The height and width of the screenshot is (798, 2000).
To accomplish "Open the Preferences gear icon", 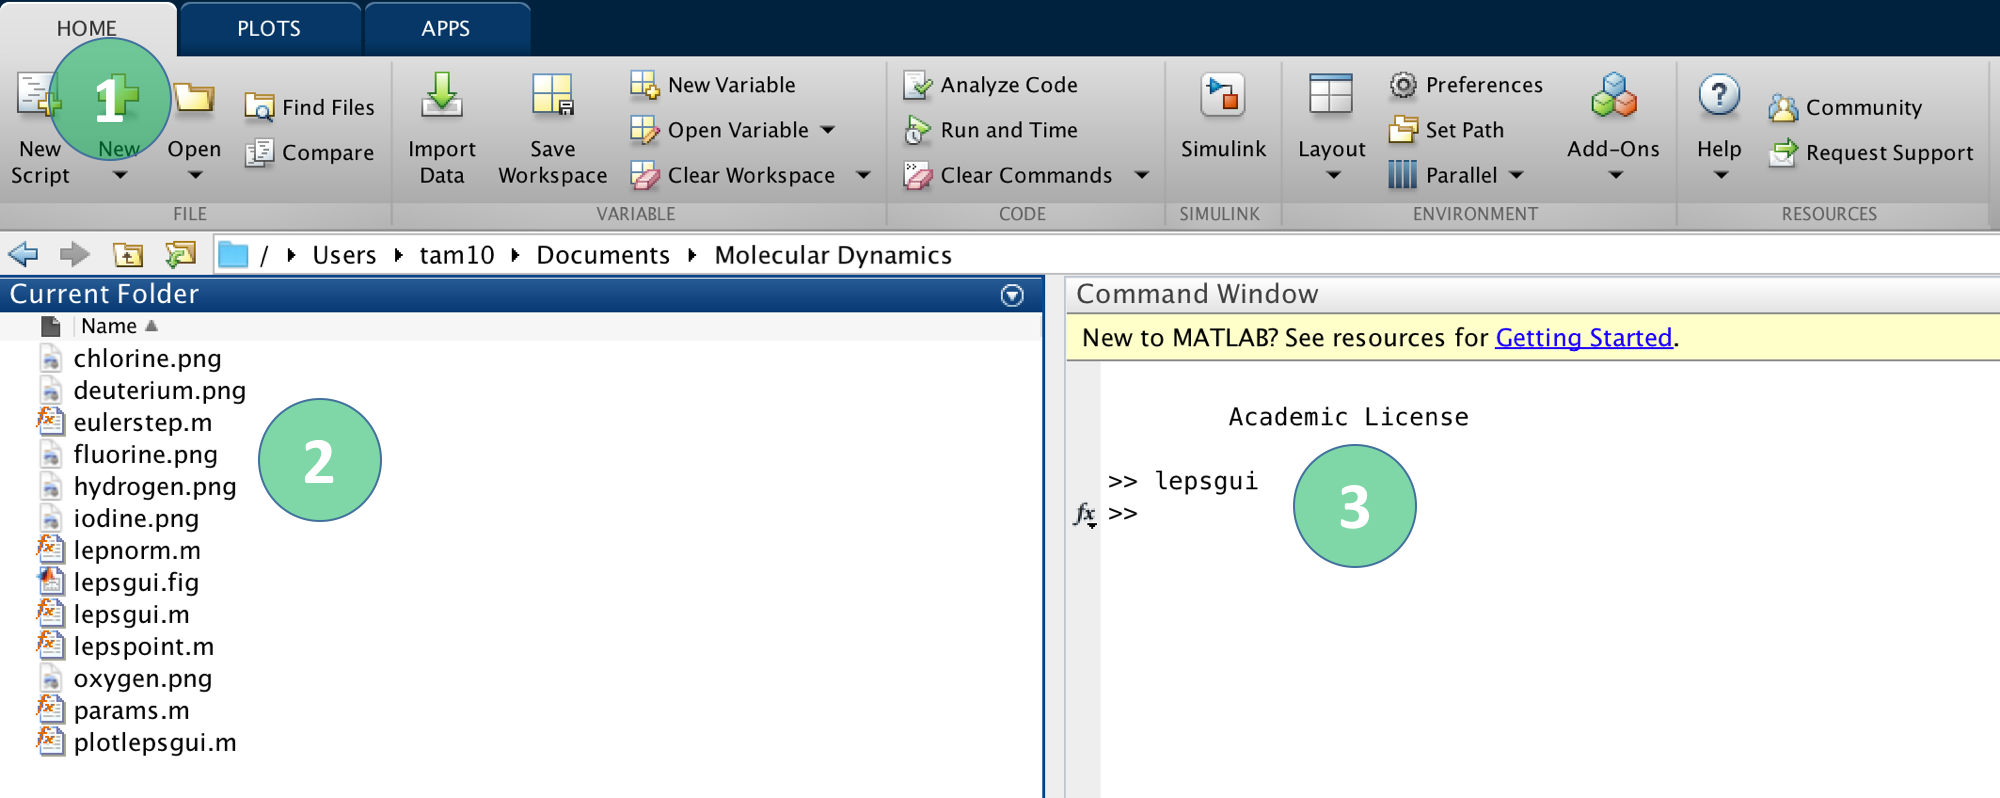I will point(1403,85).
